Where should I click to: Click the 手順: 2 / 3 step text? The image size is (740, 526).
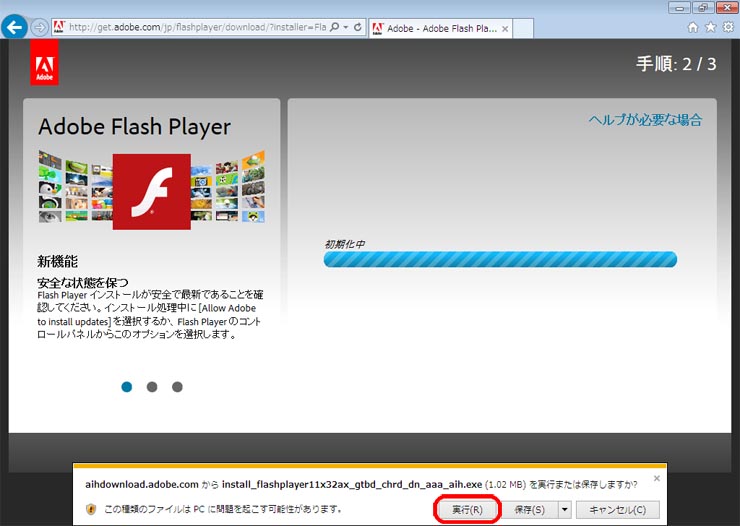(676, 64)
